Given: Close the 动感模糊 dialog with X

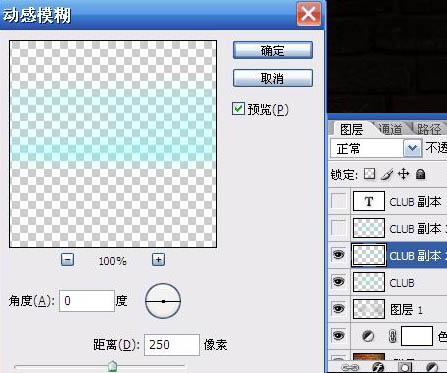Looking at the screenshot, I should [309, 14].
